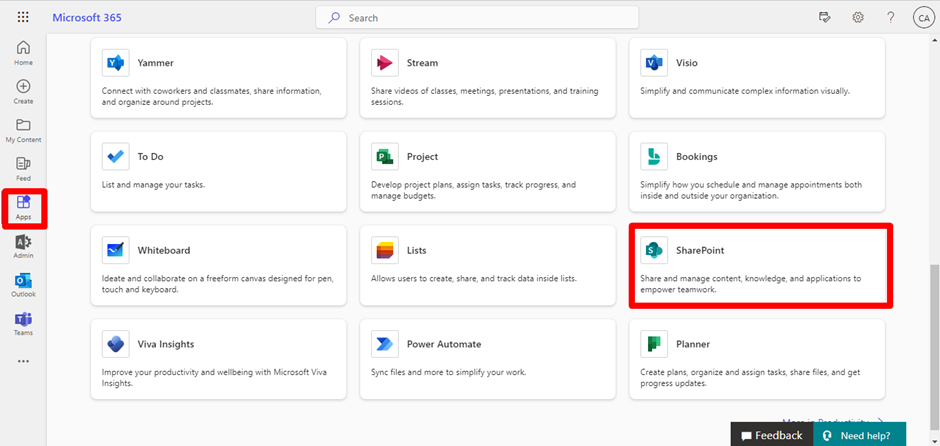Click the Microsoft 365 title link
This screenshot has width=940, height=446.
click(x=87, y=17)
